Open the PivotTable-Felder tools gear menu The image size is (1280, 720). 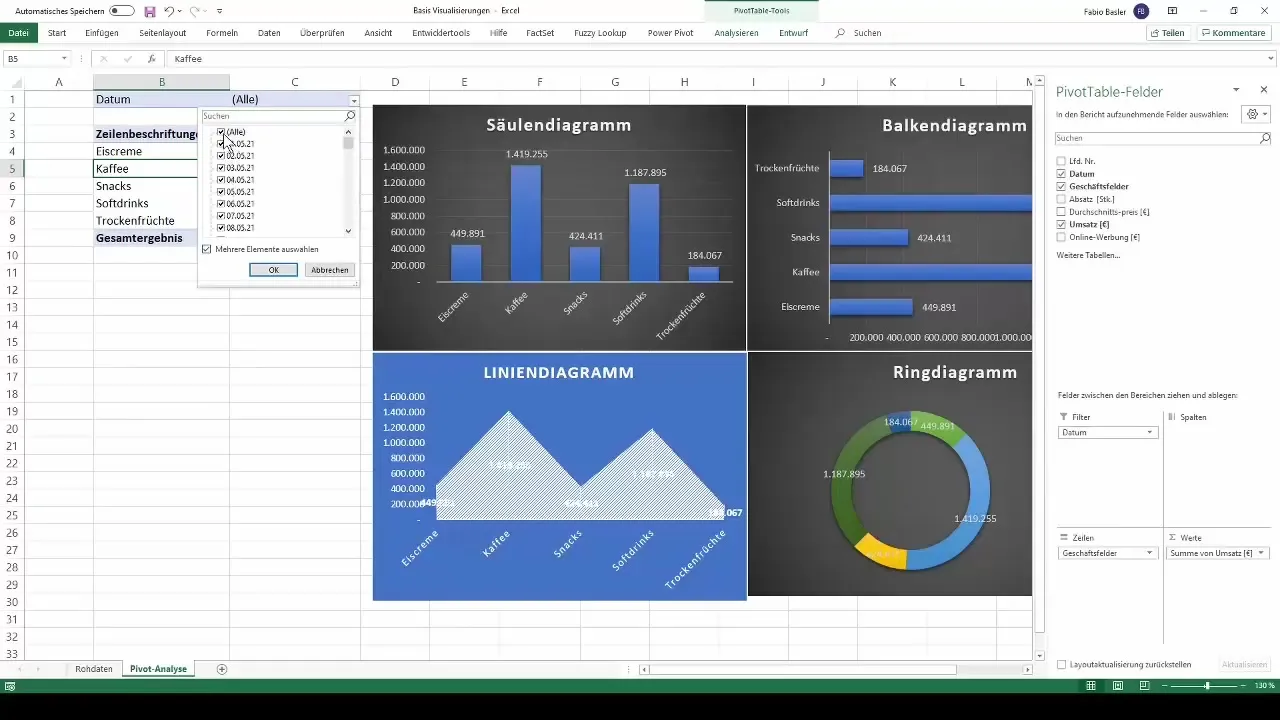click(x=1254, y=114)
